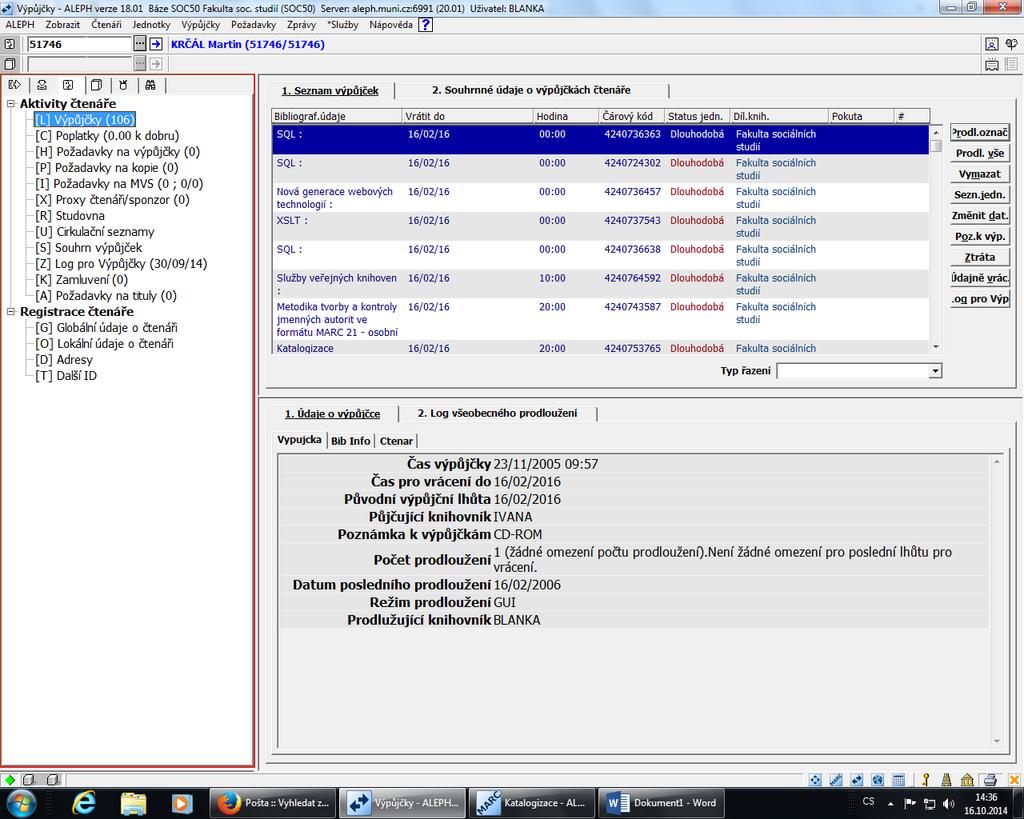Screen dimensions: 1024x819
Task: Open the Bib Info subtab
Action: coord(351,441)
